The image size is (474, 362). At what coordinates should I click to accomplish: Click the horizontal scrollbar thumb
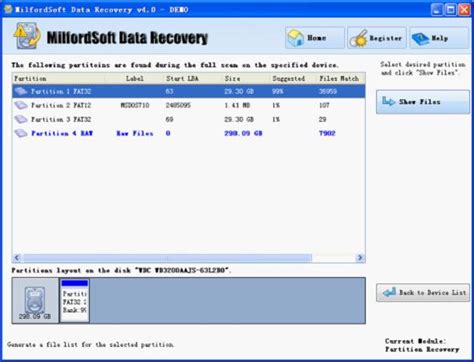[167, 258]
